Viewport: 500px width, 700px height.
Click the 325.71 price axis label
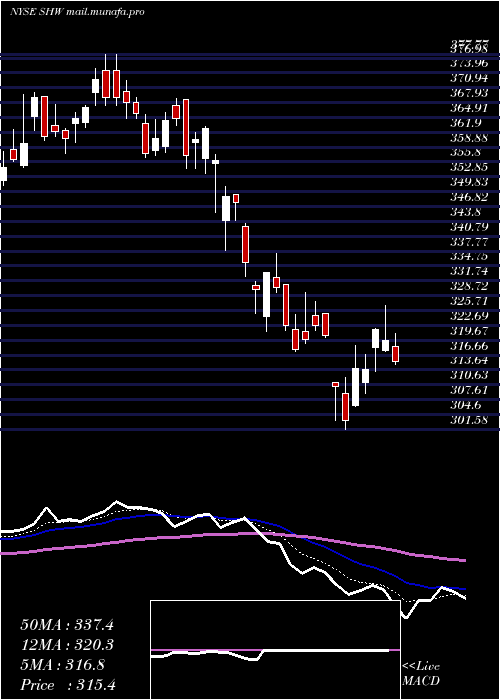(469, 301)
